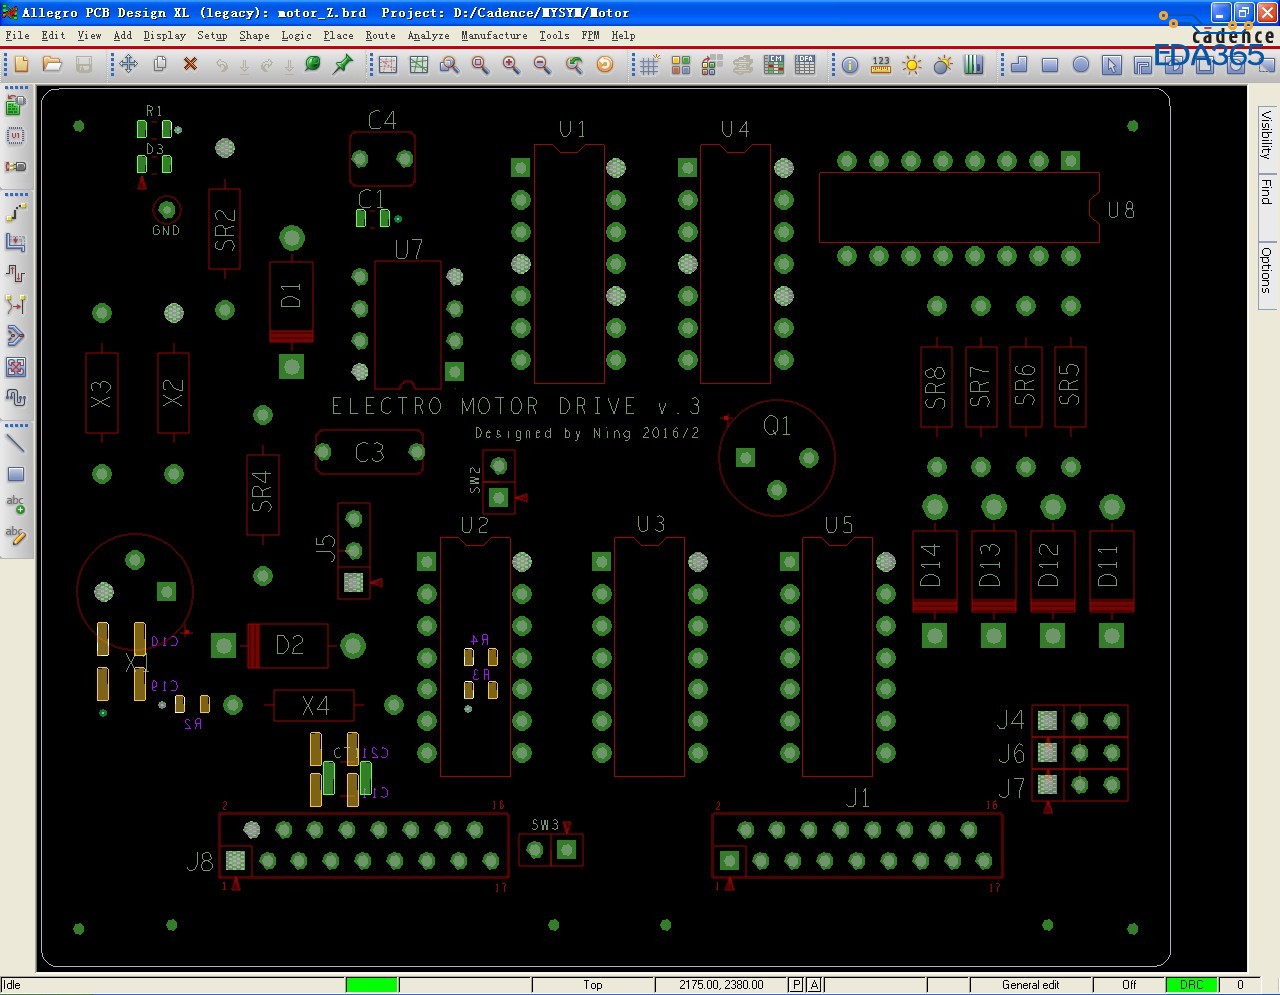The width and height of the screenshot is (1280, 995).
Task: Create a new drawing with New icon
Action: click(x=21, y=65)
